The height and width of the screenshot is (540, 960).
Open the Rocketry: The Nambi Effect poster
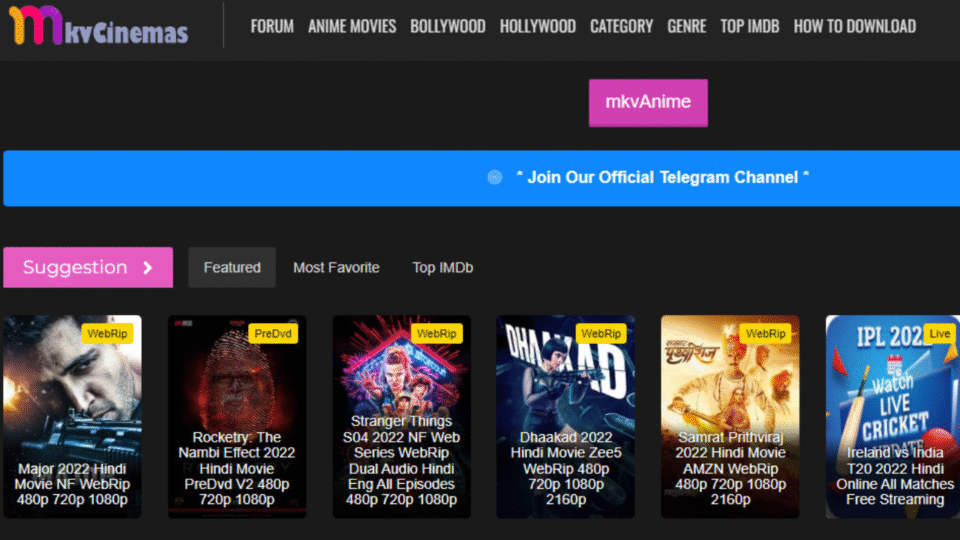[x=237, y=416]
